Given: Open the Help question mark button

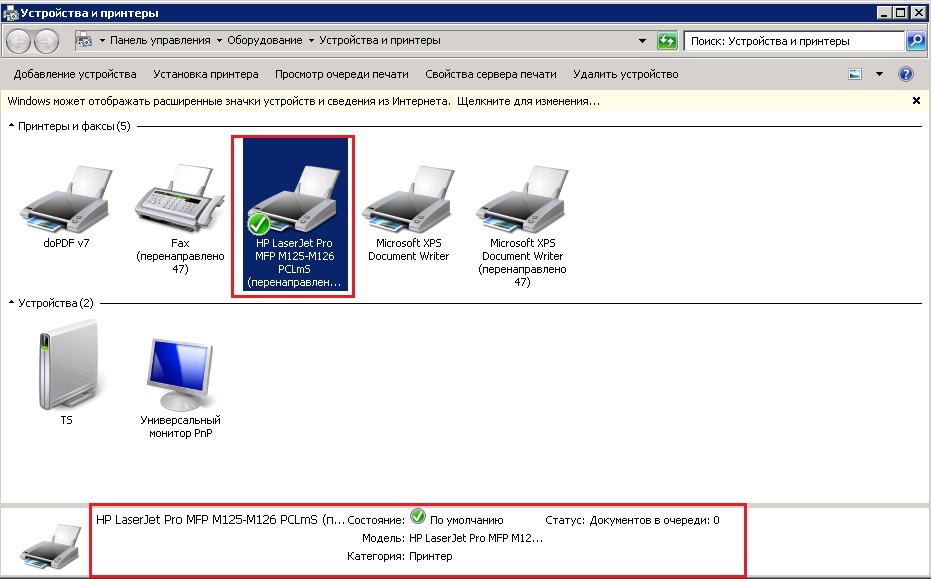Looking at the screenshot, I should click(x=905, y=74).
